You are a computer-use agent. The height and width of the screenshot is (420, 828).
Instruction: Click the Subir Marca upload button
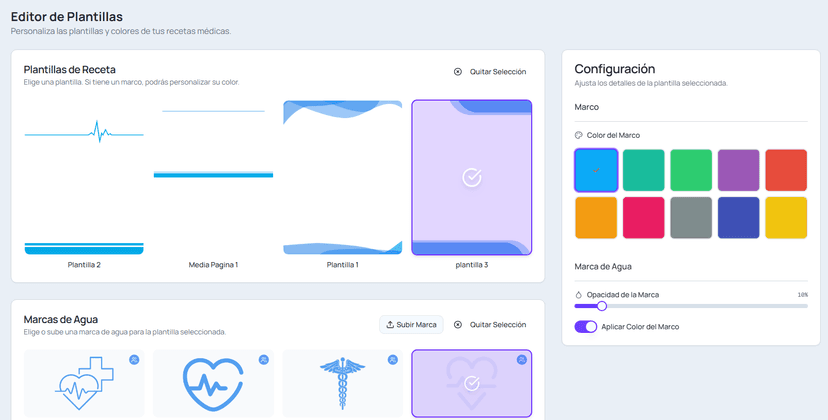pyautogui.click(x=411, y=325)
